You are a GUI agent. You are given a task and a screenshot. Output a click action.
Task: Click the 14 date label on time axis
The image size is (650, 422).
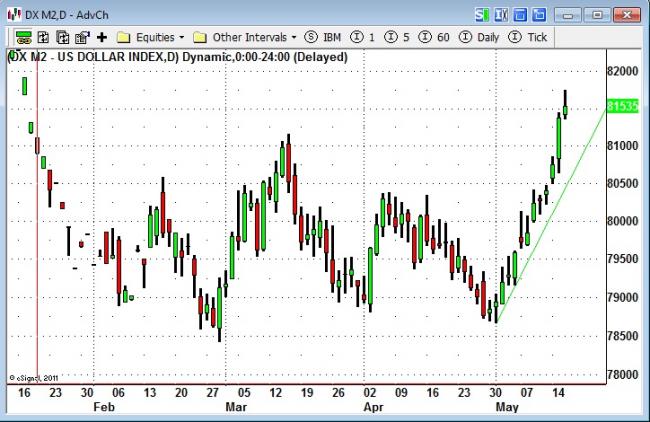click(x=558, y=393)
